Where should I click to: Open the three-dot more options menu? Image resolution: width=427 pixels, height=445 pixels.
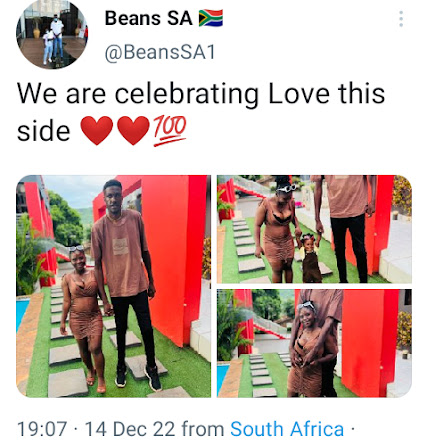point(401,19)
